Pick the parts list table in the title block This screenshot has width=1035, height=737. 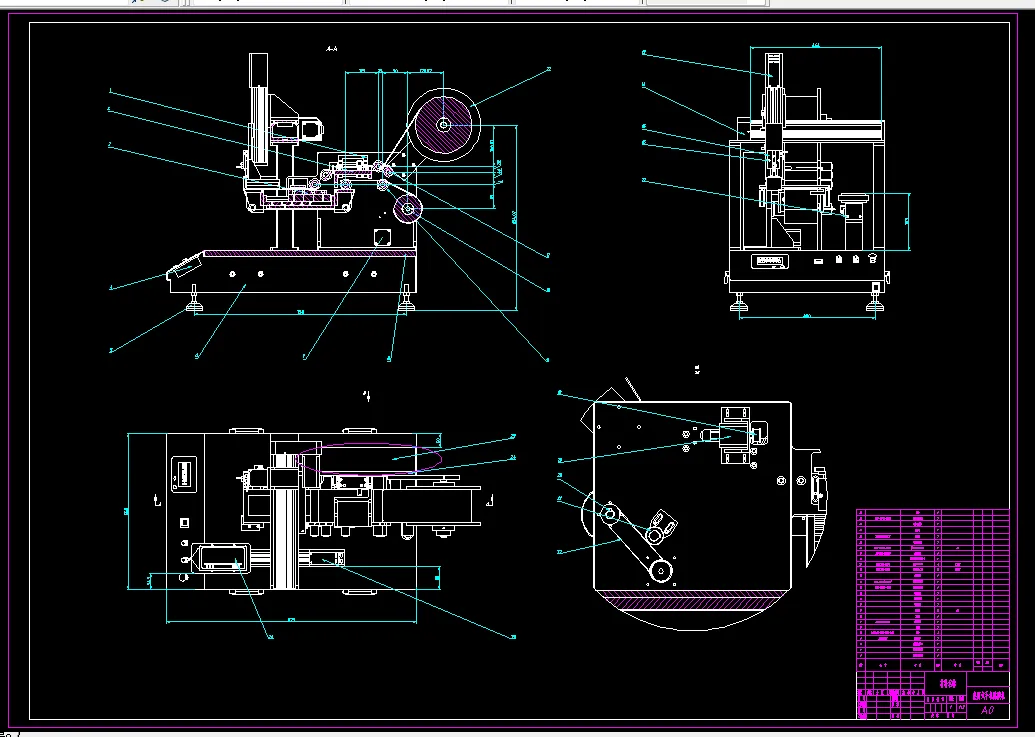[933, 590]
